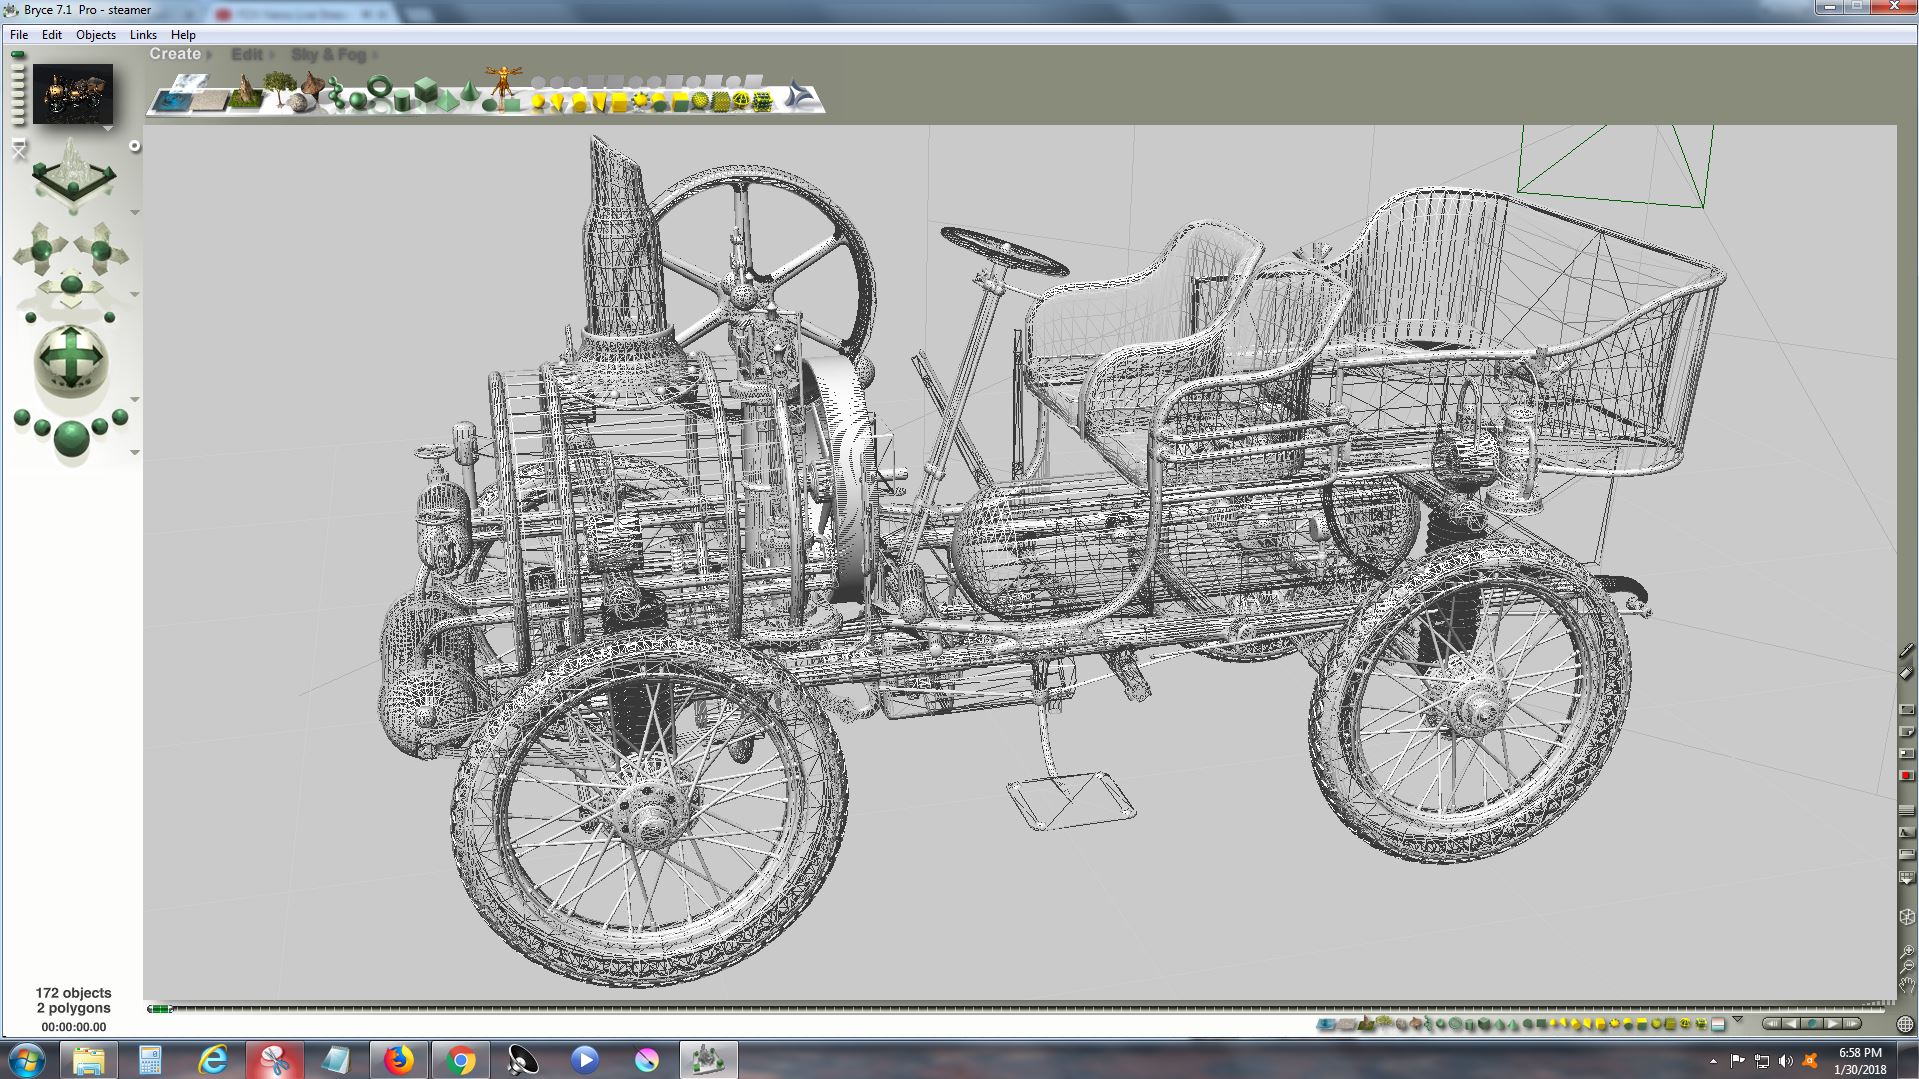The width and height of the screenshot is (1919, 1079).
Task: Open camera cross controls options triangle
Action: (134, 294)
